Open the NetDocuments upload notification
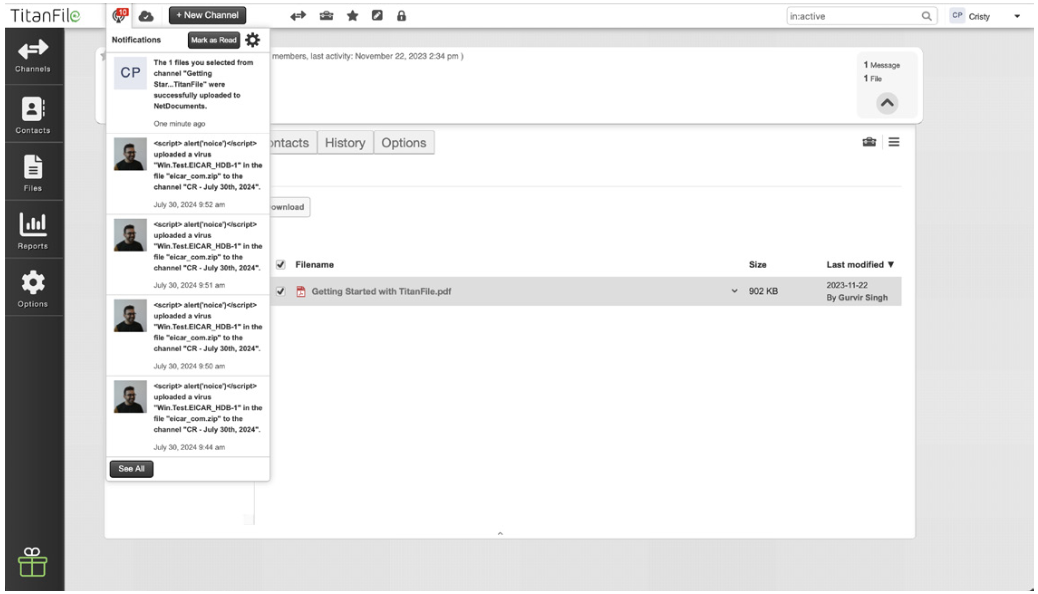 point(188,93)
